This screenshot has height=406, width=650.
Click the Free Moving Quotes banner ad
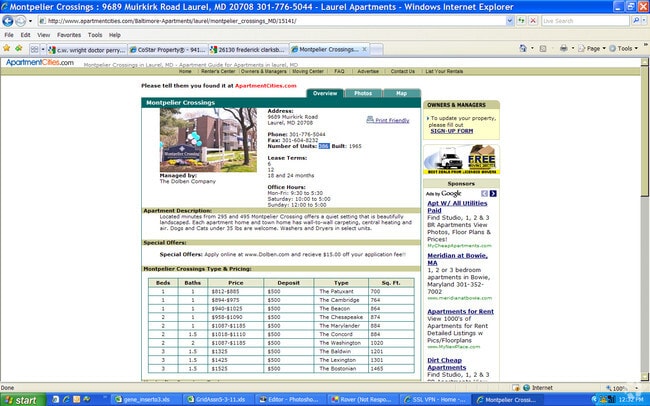[x=461, y=160]
